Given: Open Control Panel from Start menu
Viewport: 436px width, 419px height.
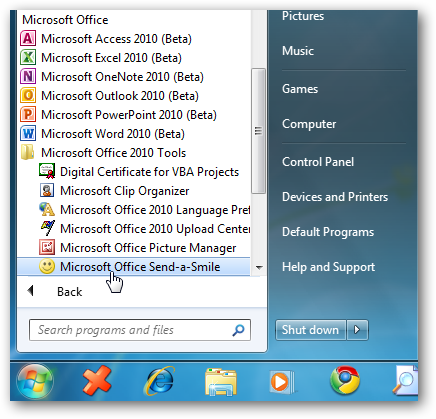Looking at the screenshot, I should [x=318, y=162].
